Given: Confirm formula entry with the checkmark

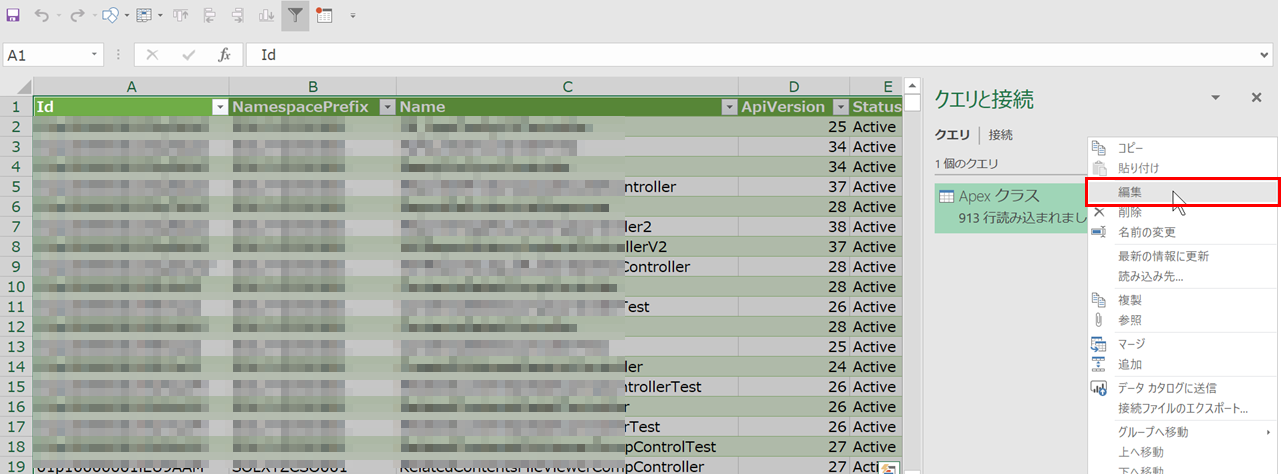Looking at the screenshot, I should coord(188,55).
